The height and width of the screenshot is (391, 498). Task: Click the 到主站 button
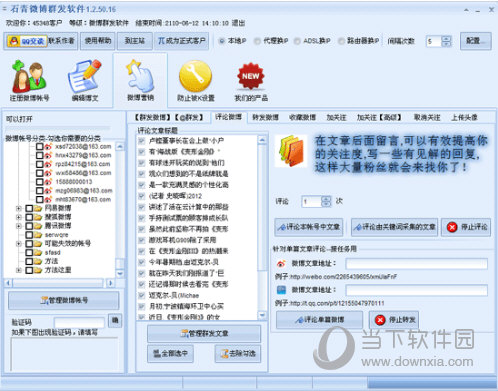pyautogui.click(x=135, y=41)
